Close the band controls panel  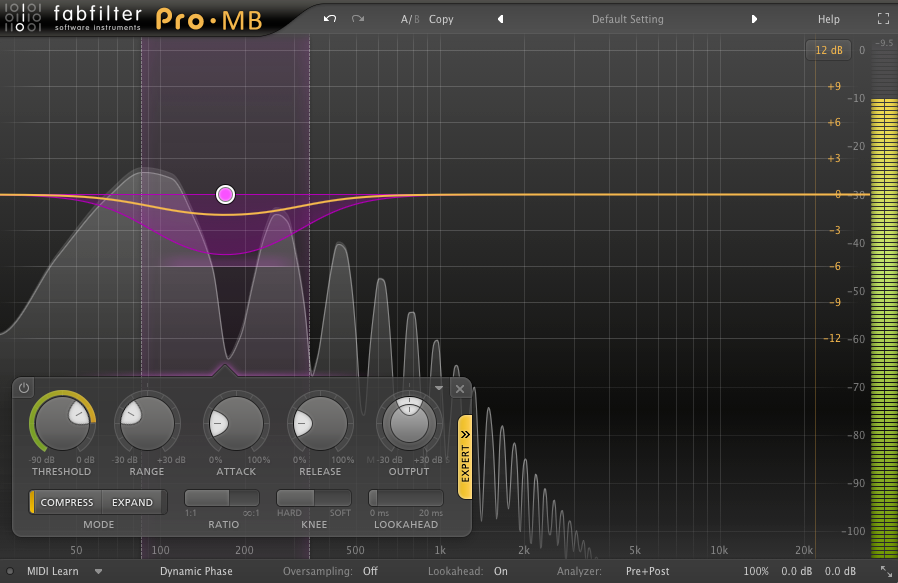tap(459, 389)
